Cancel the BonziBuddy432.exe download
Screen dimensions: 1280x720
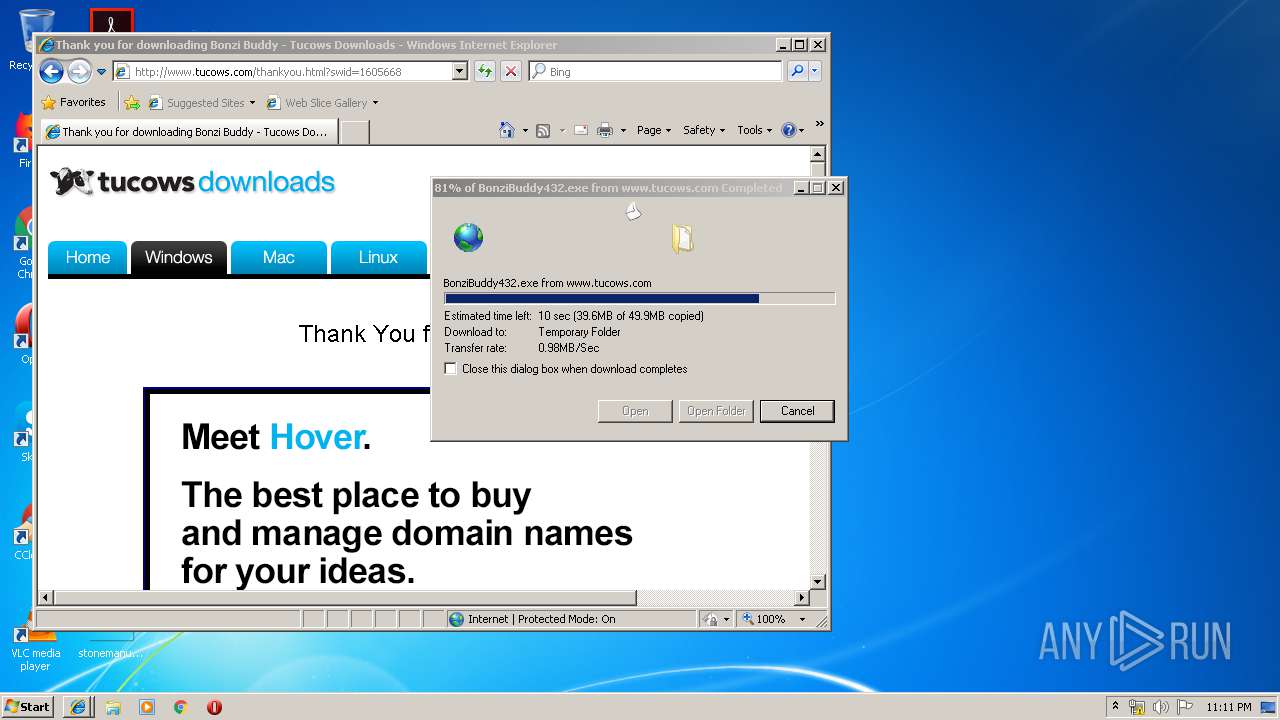coord(797,411)
